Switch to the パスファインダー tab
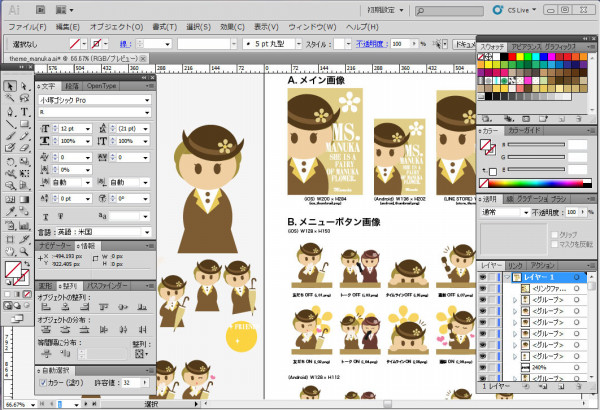This screenshot has height=410, width=600. point(105,286)
